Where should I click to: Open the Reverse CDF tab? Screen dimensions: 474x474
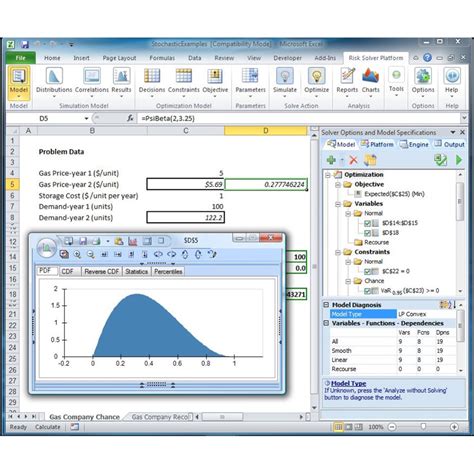pos(102,271)
